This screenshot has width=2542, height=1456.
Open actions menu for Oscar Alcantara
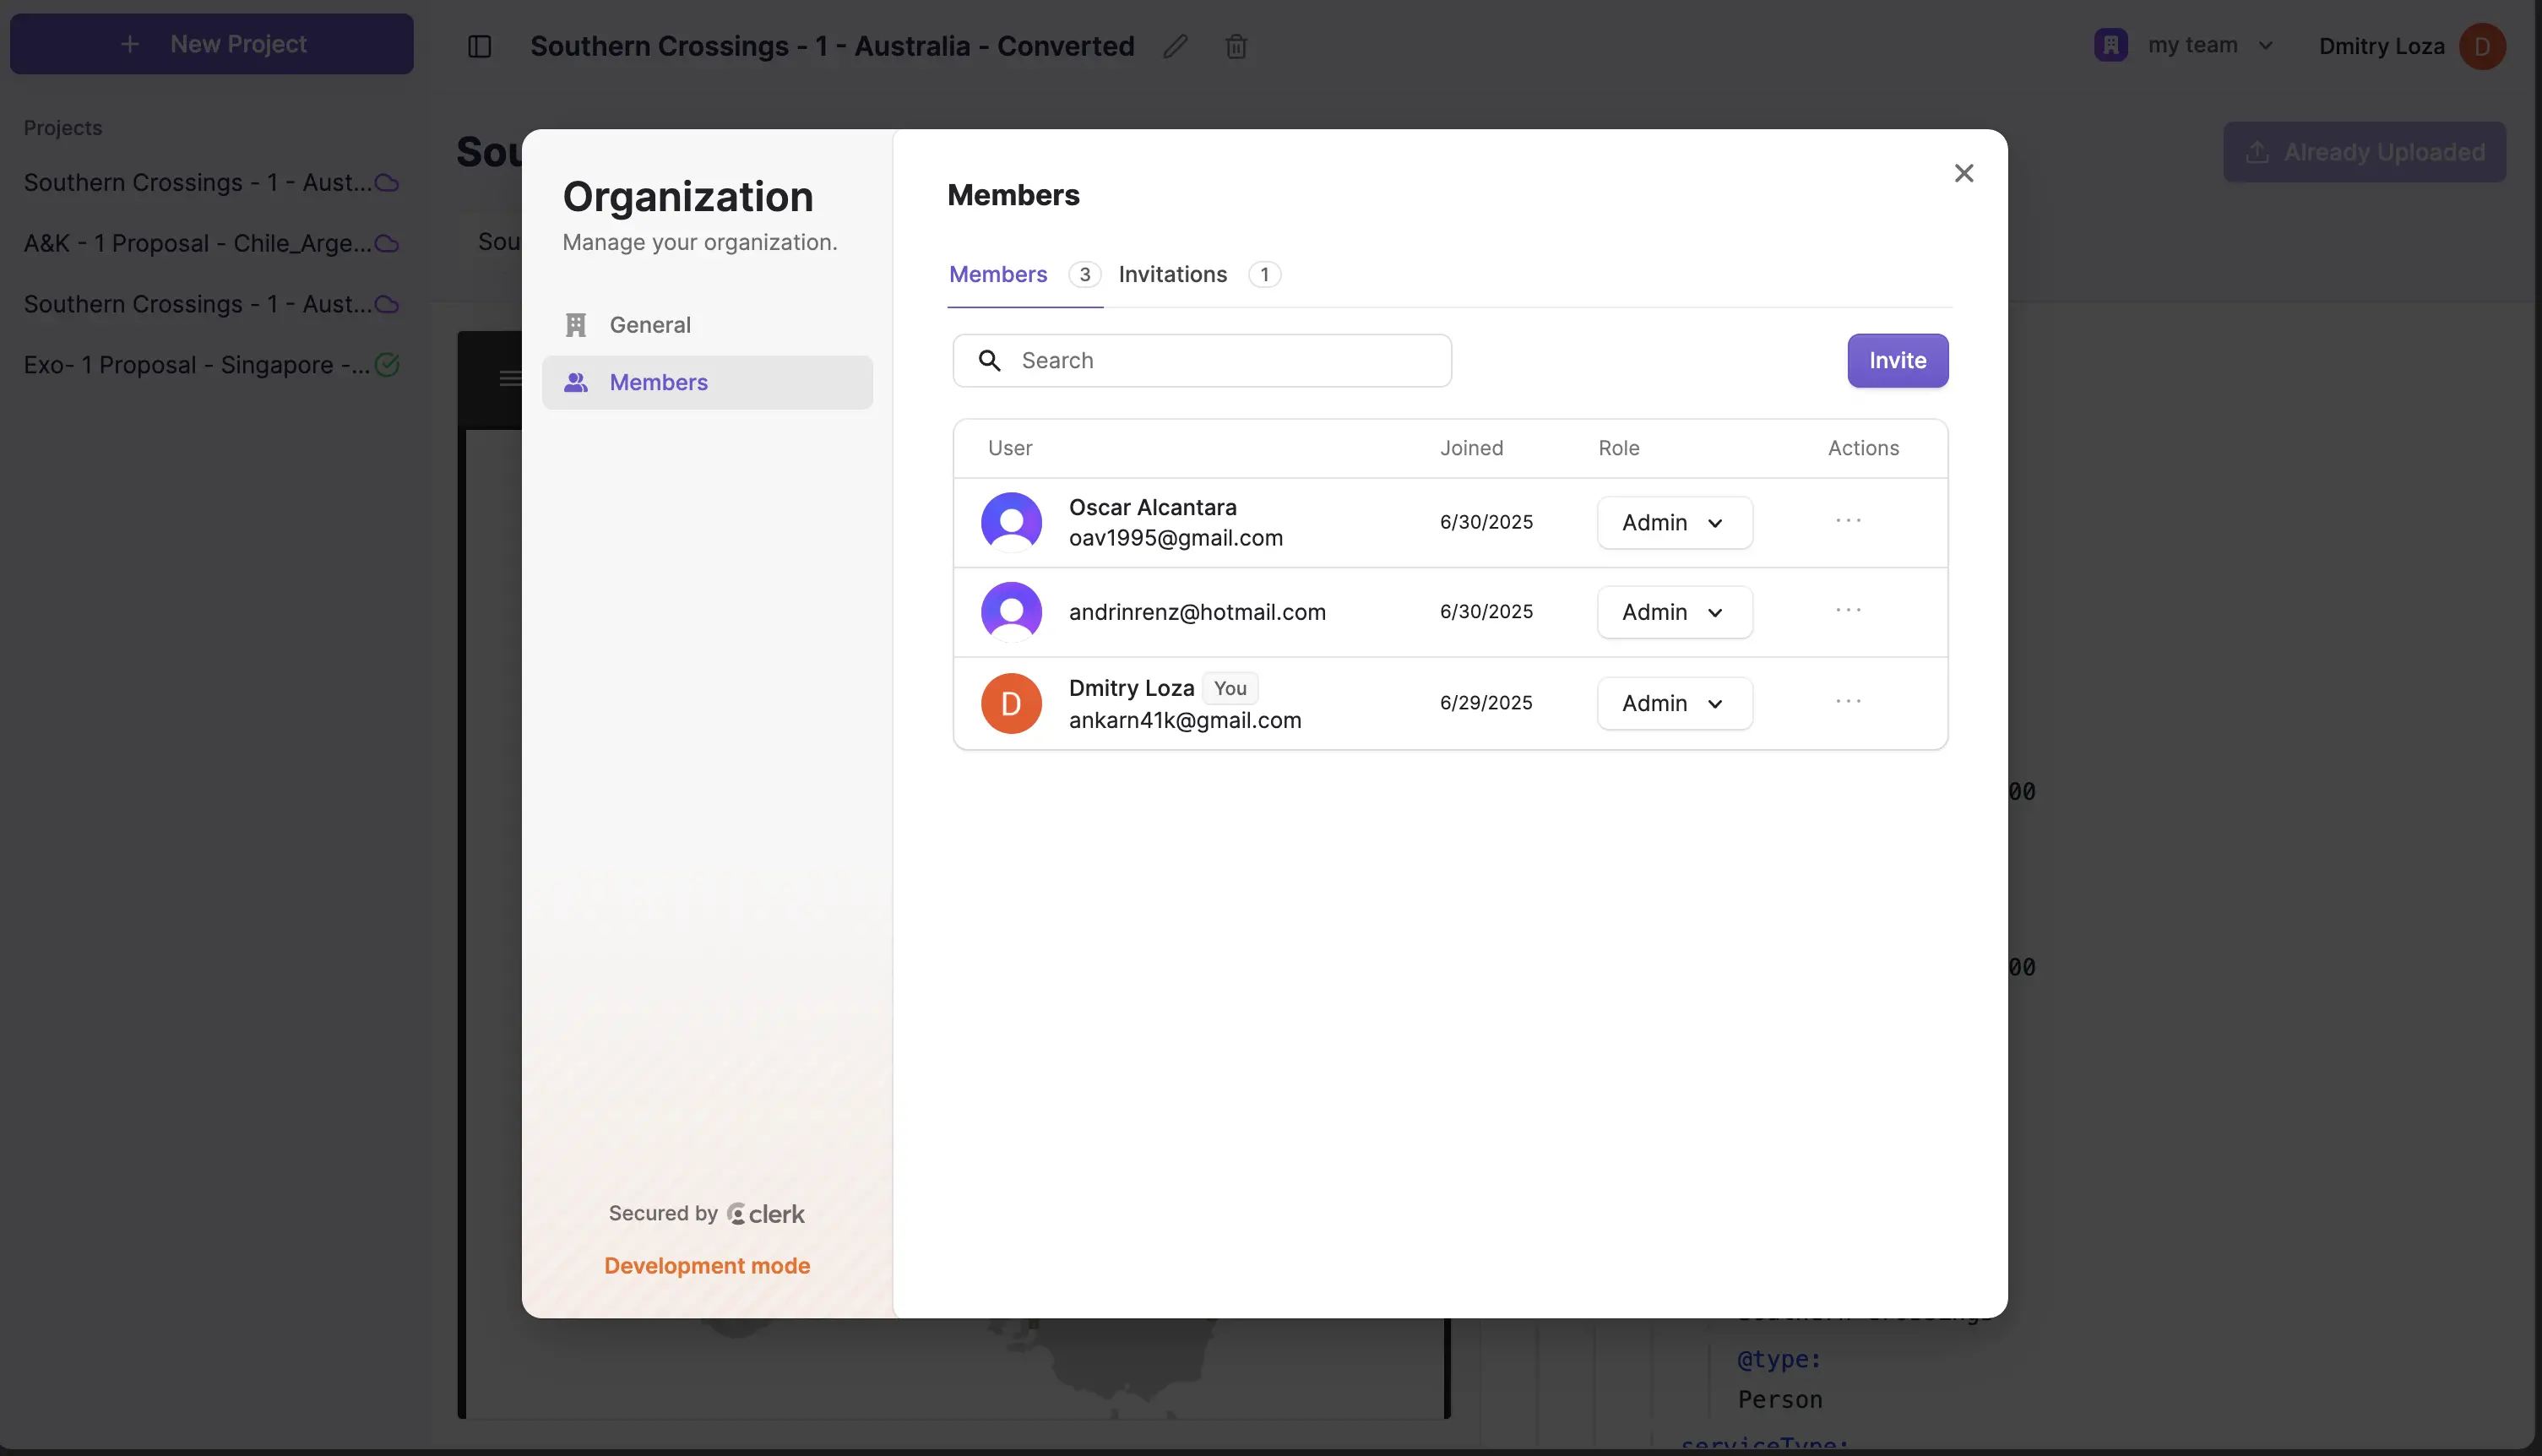[x=1847, y=521]
